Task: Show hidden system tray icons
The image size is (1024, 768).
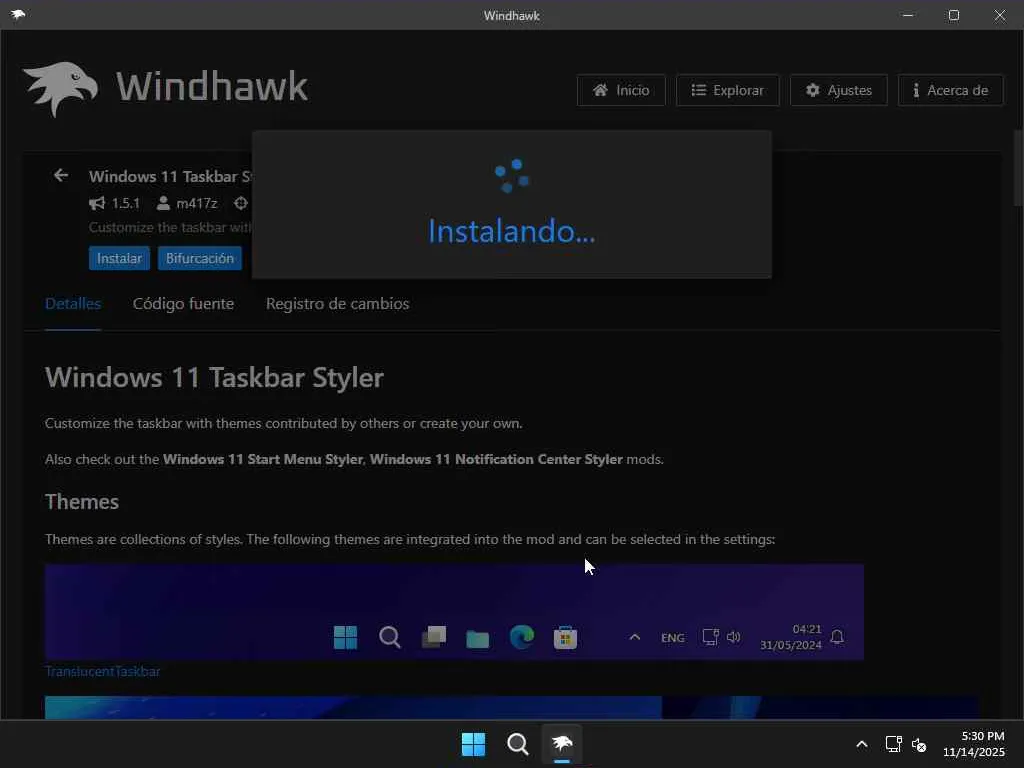Action: pyautogui.click(x=862, y=744)
